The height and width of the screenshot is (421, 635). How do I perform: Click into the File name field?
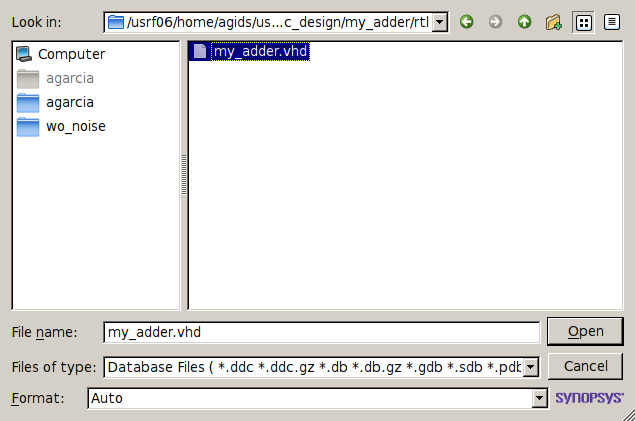pos(322,332)
